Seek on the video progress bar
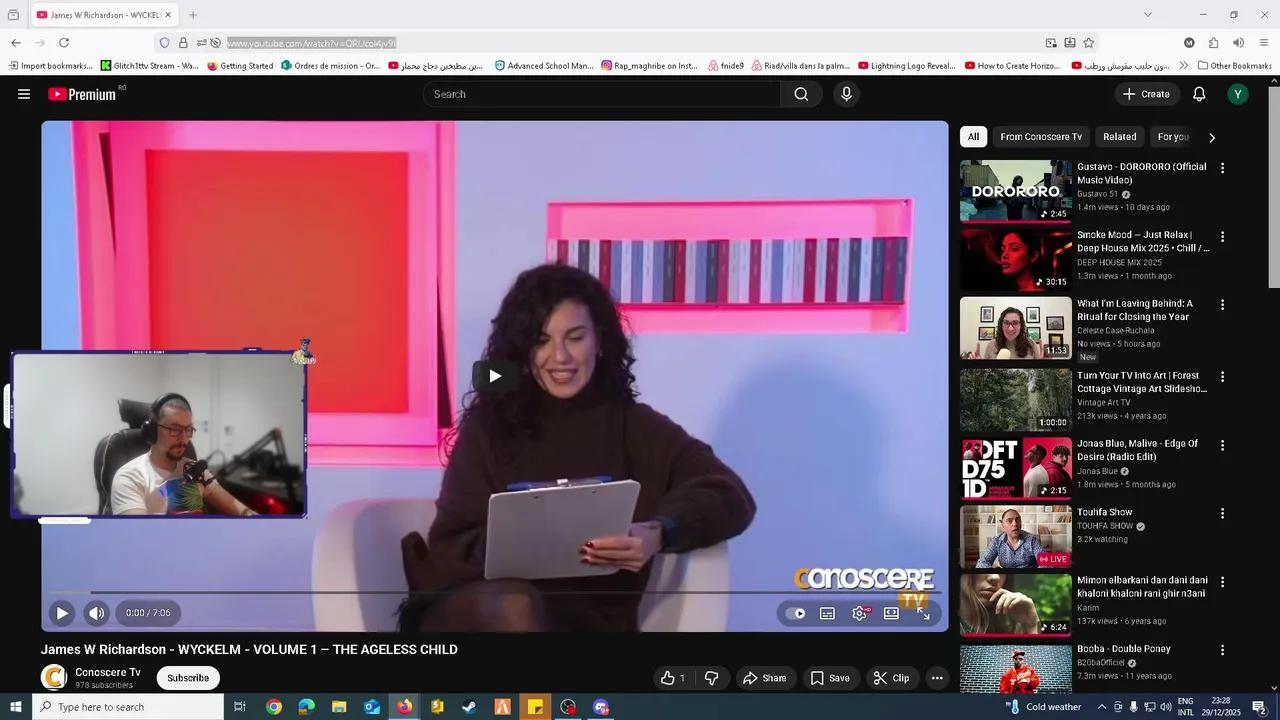Image resolution: width=1280 pixels, height=720 pixels. [494, 592]
